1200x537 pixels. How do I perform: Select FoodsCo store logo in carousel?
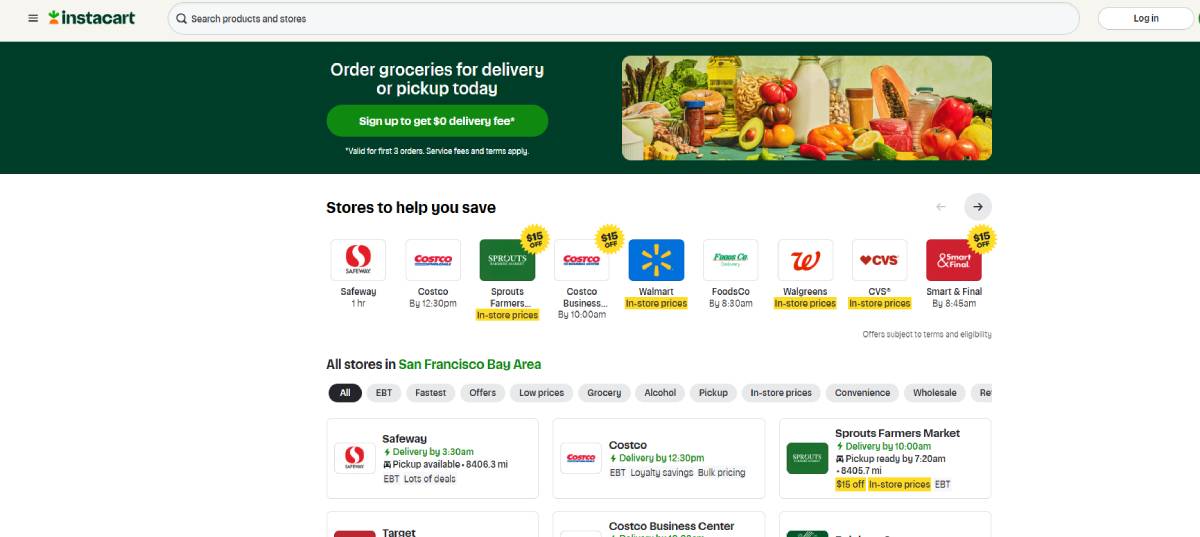click(x=731, y=260)
